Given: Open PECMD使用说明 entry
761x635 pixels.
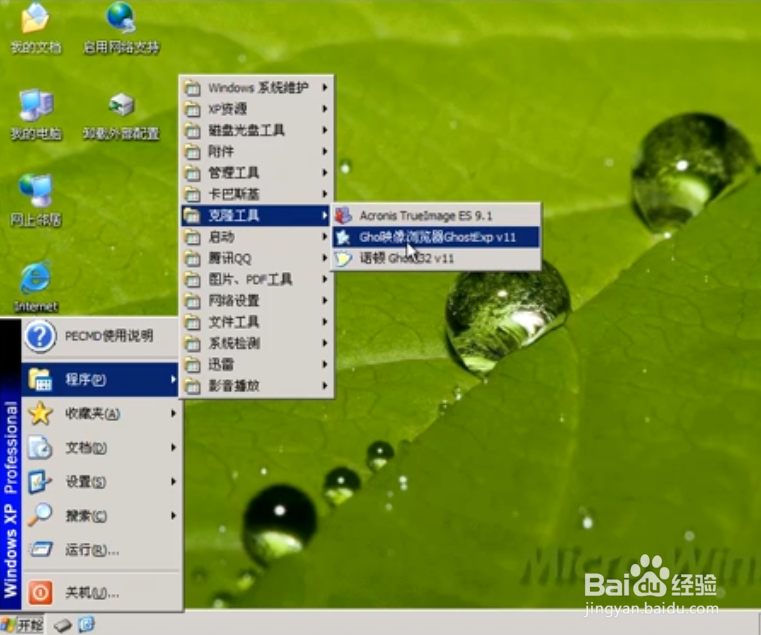Looking at the screenshot, I should pos(101,336).
